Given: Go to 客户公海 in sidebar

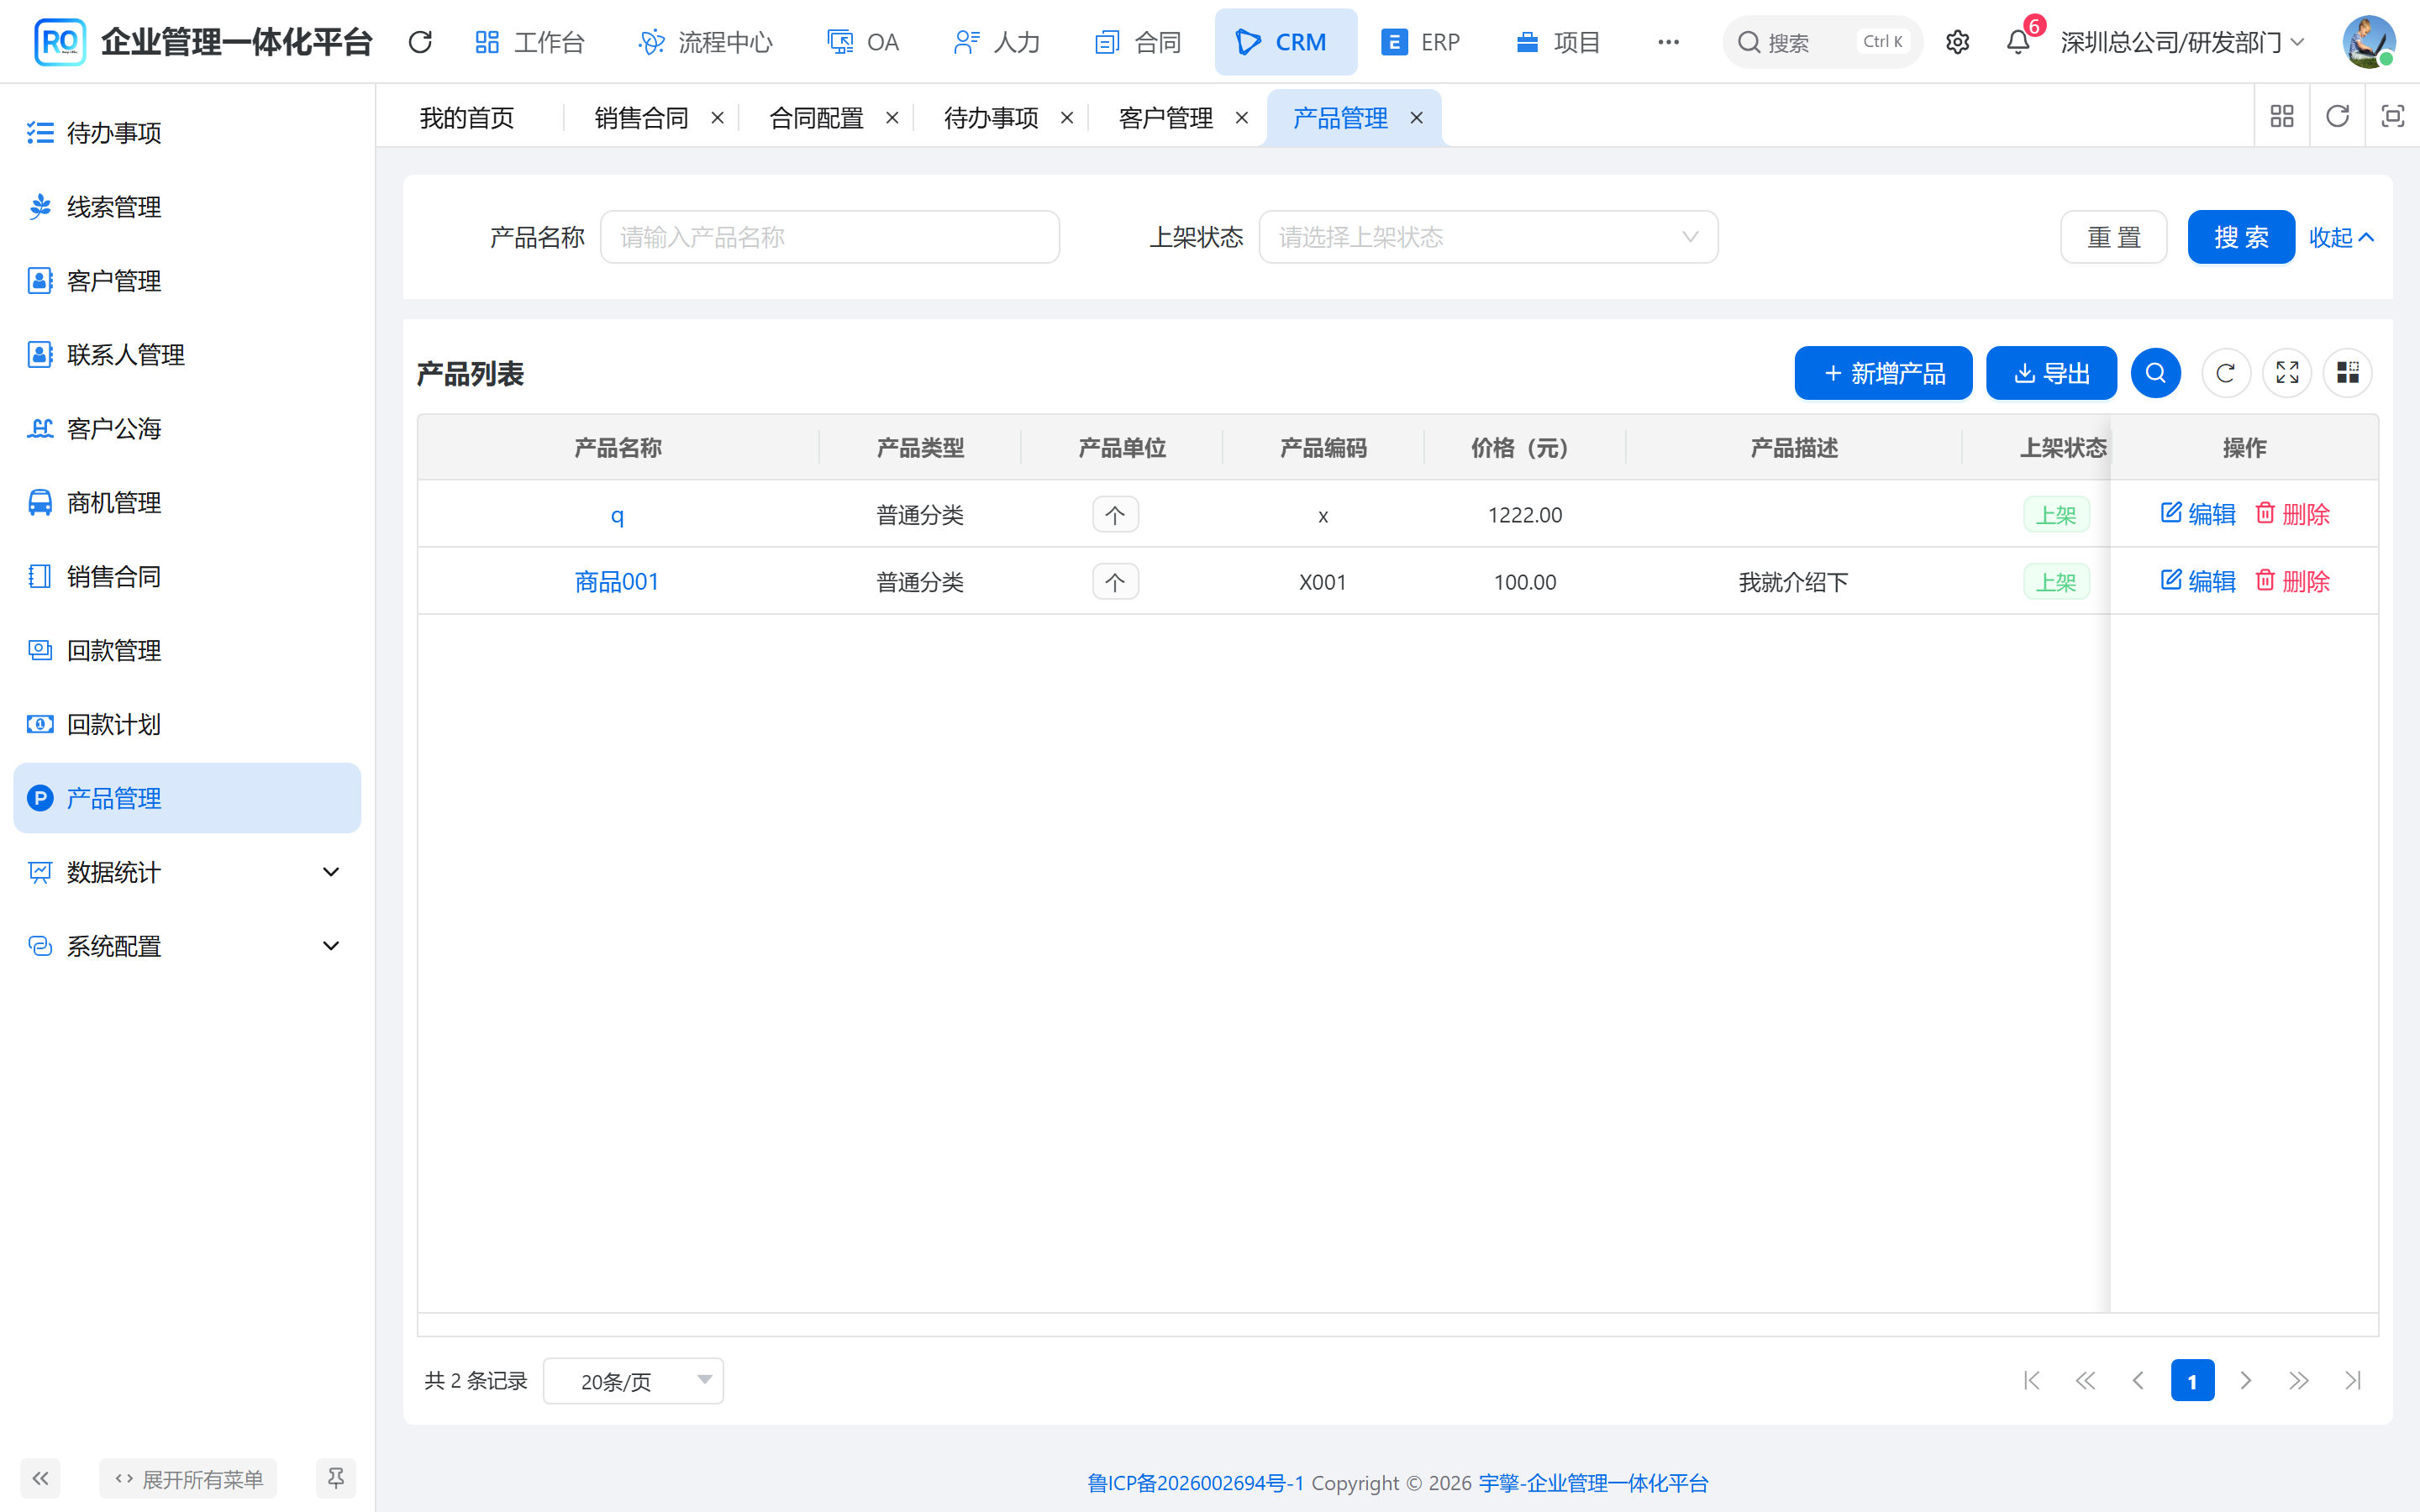Looking at the screenshot, I should click(x=187, y=428).
